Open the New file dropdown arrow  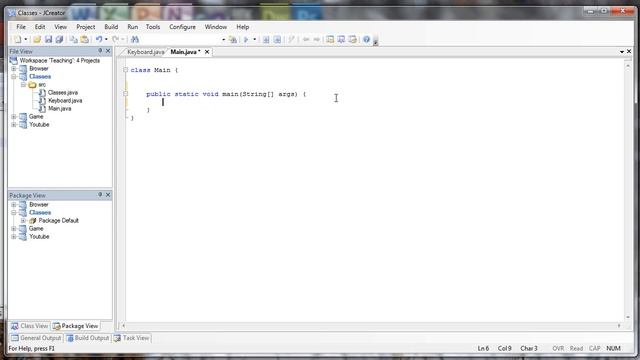point(26,39)
